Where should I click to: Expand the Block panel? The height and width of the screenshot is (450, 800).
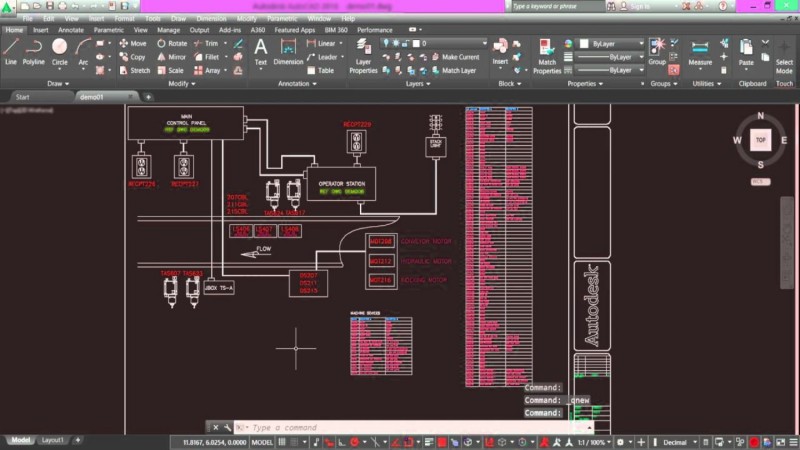pos(510,84)
